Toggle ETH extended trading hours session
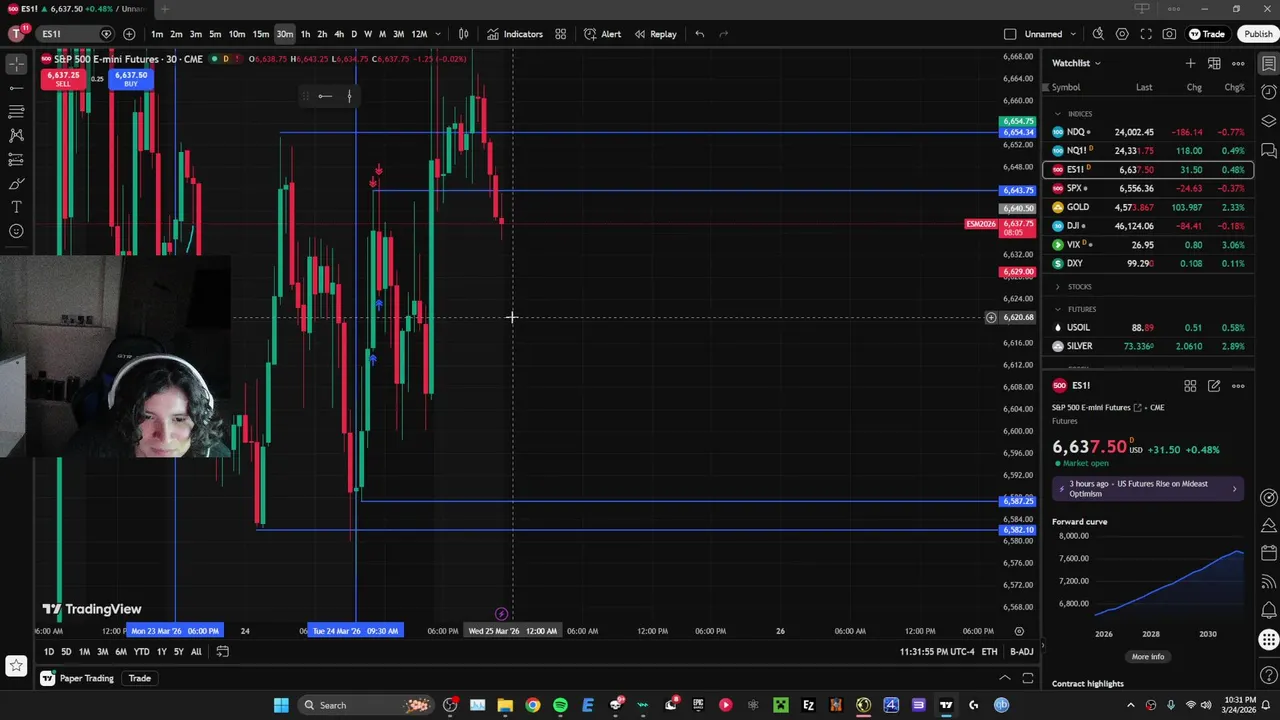Screen dimensions: 1280x720 coord(989,652)
